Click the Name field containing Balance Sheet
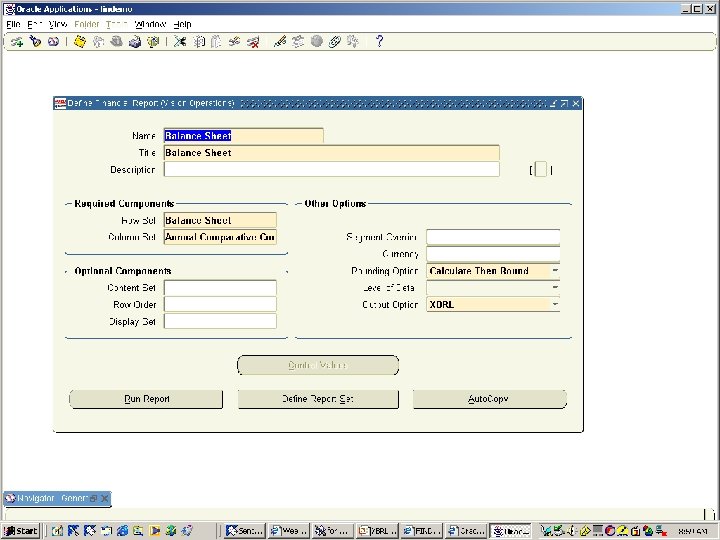This screenshot has width=720, height=540. point(243,136)
